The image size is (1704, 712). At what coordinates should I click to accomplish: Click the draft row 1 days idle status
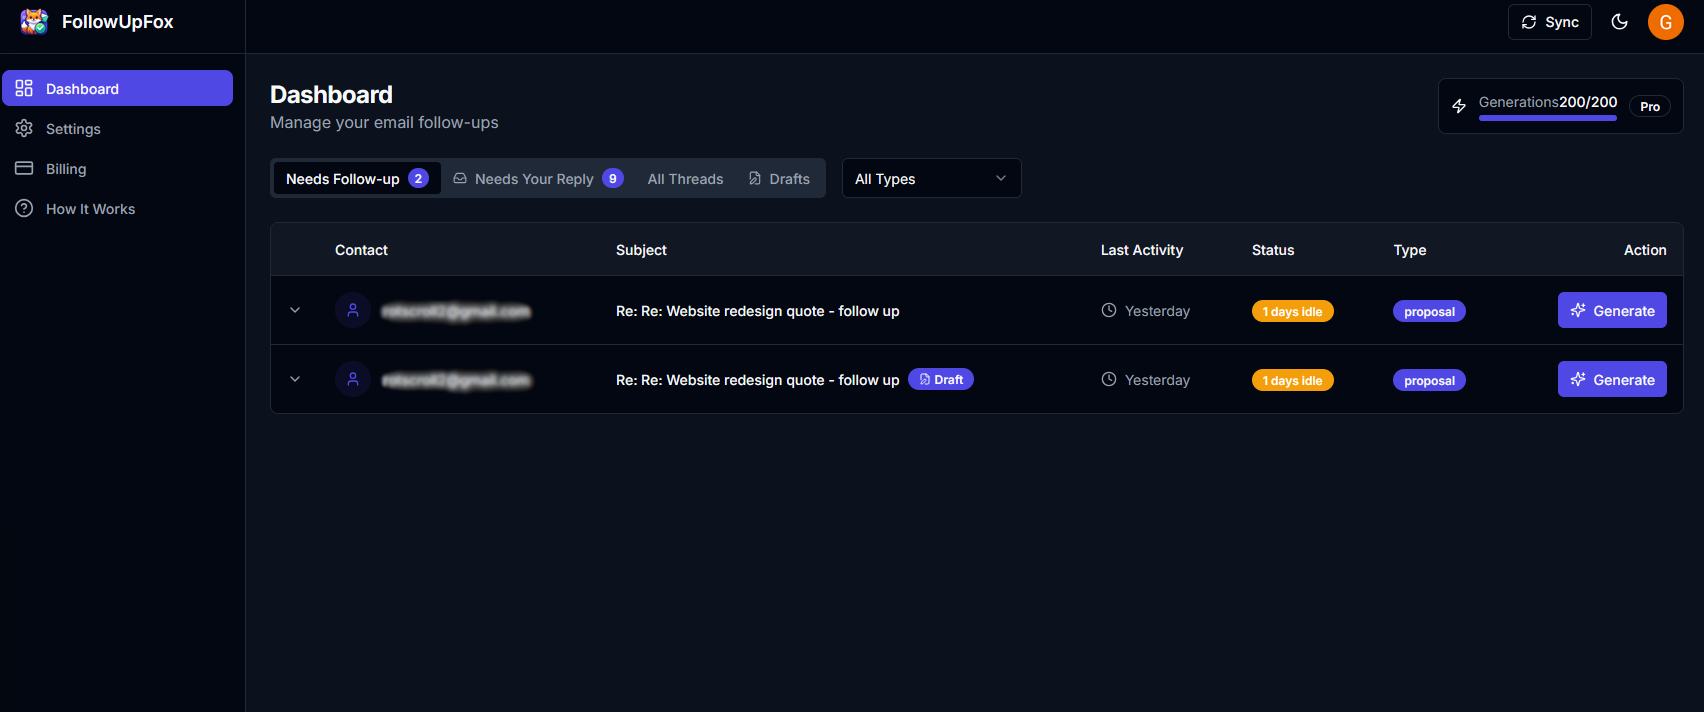(x=1292, y=380)
